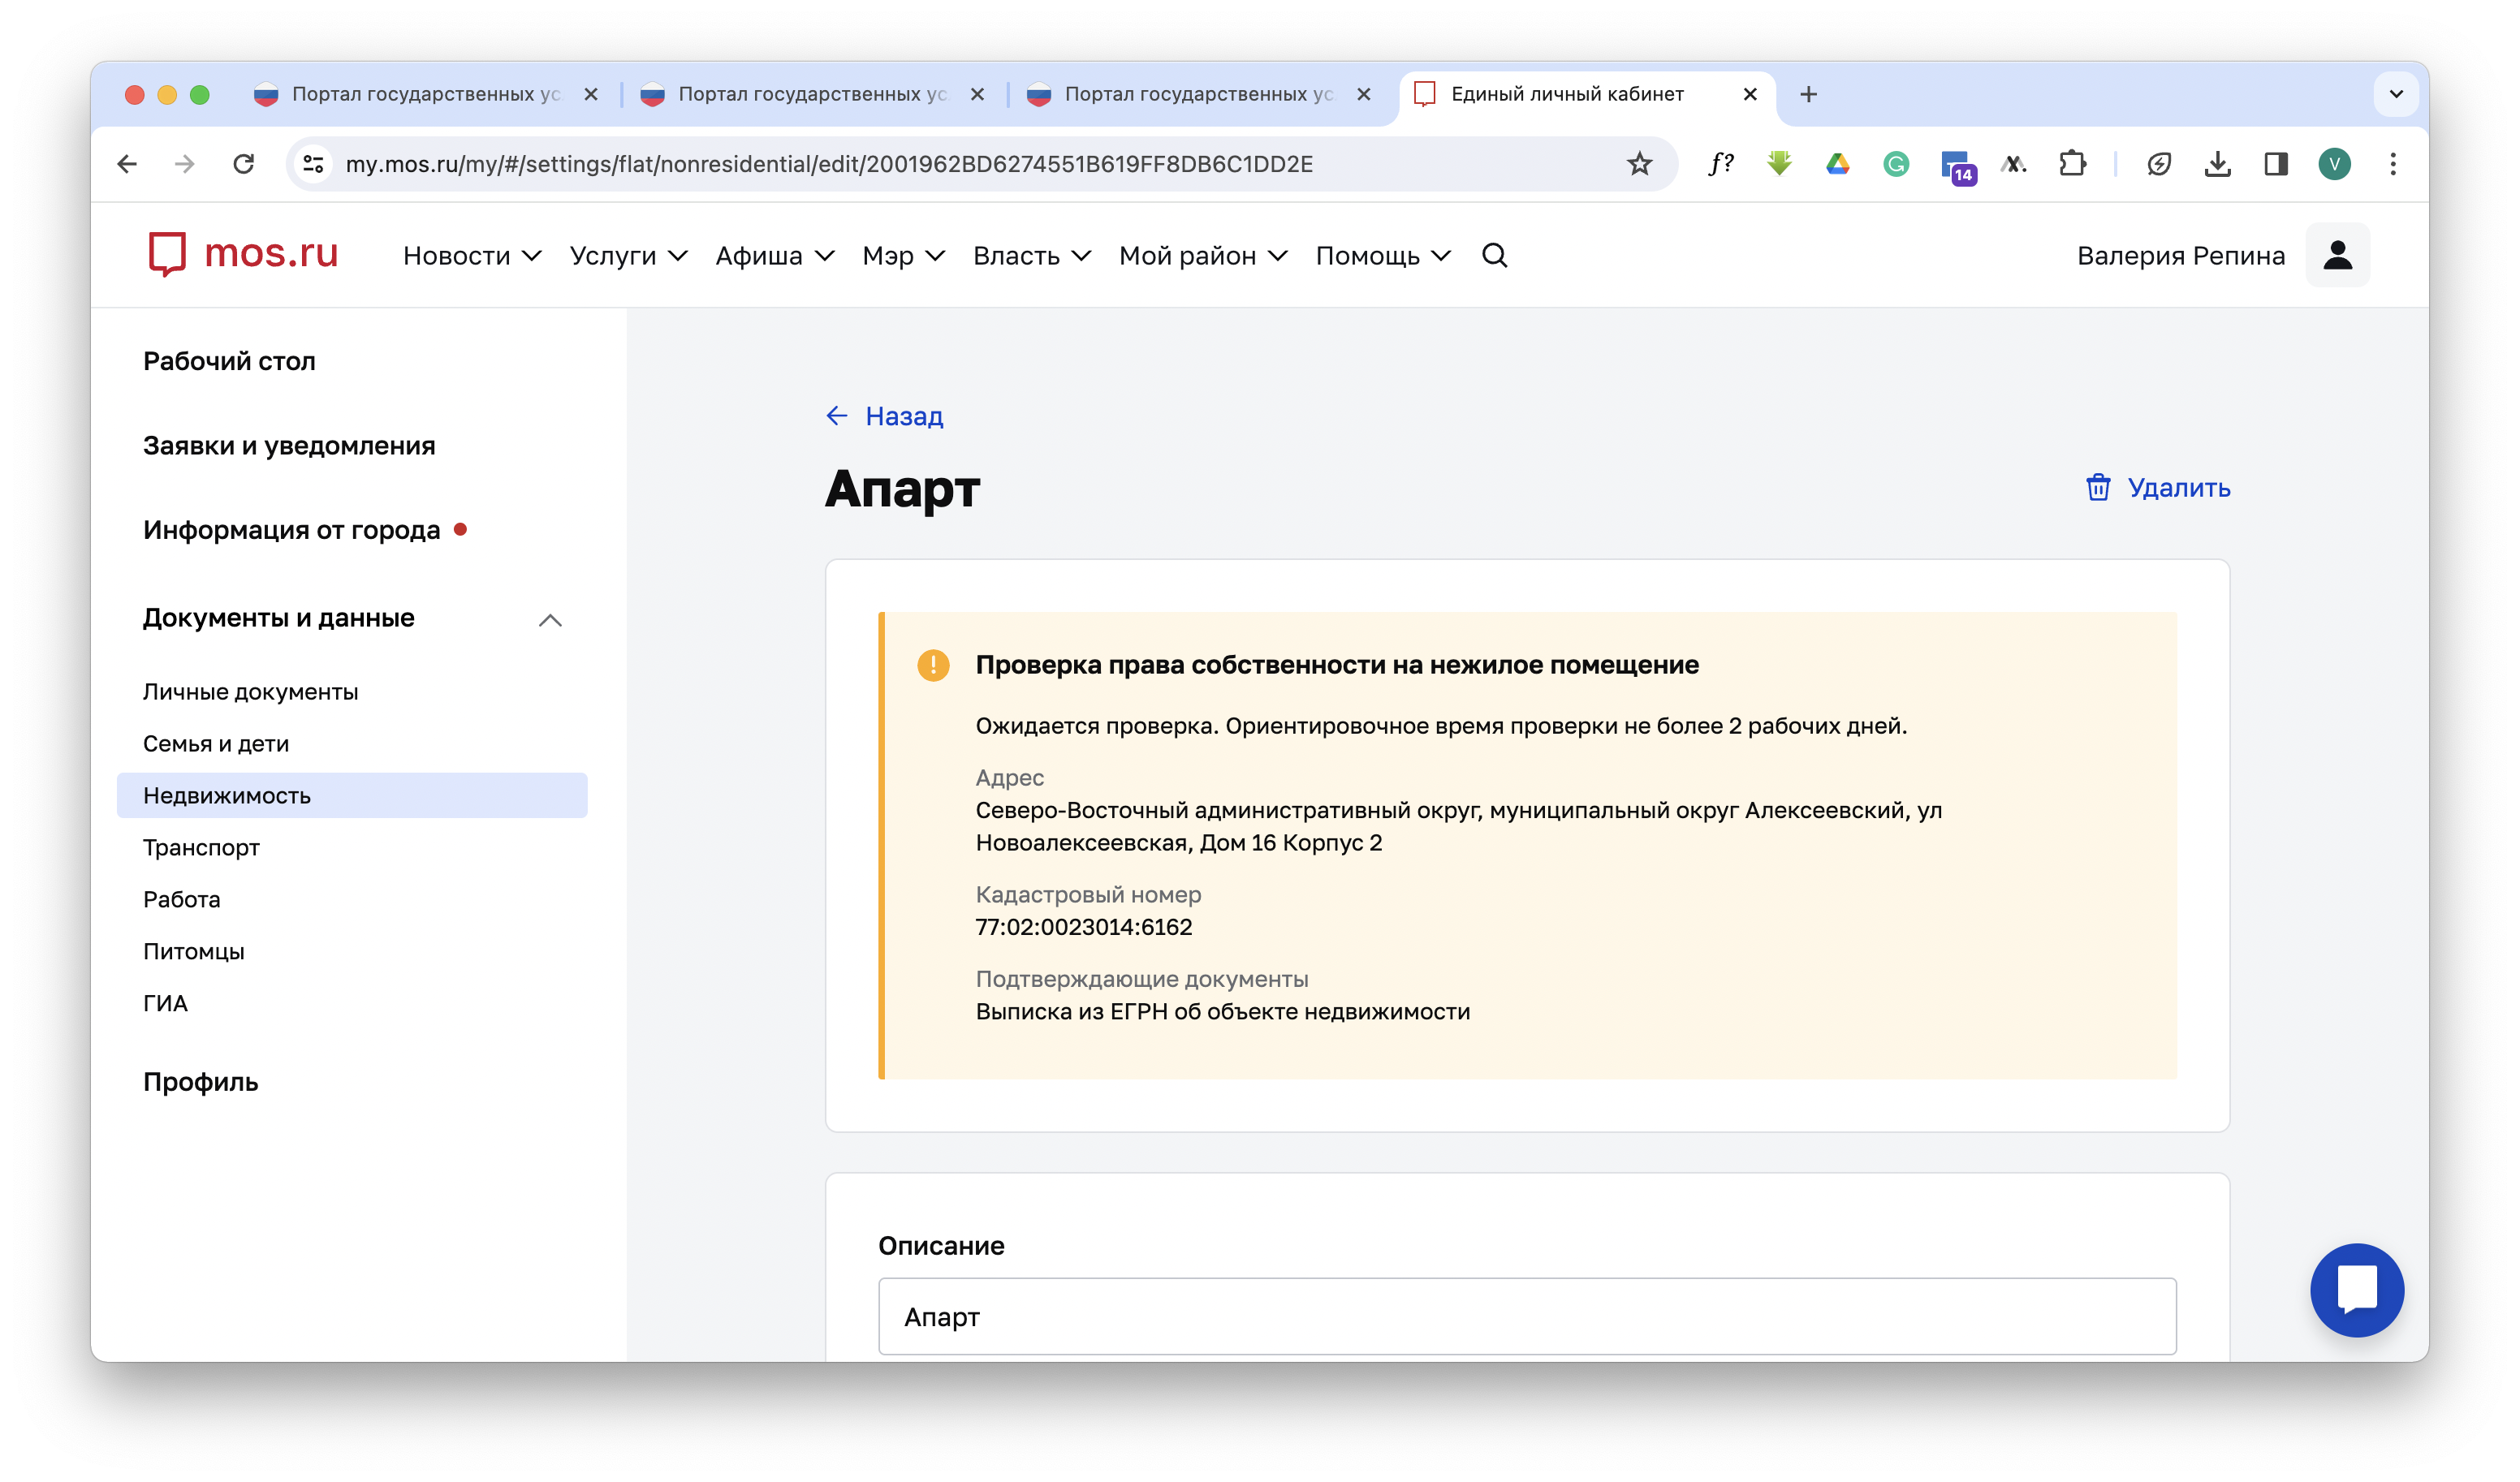Open Grammarly extension icon

[x=1896, y=164]
